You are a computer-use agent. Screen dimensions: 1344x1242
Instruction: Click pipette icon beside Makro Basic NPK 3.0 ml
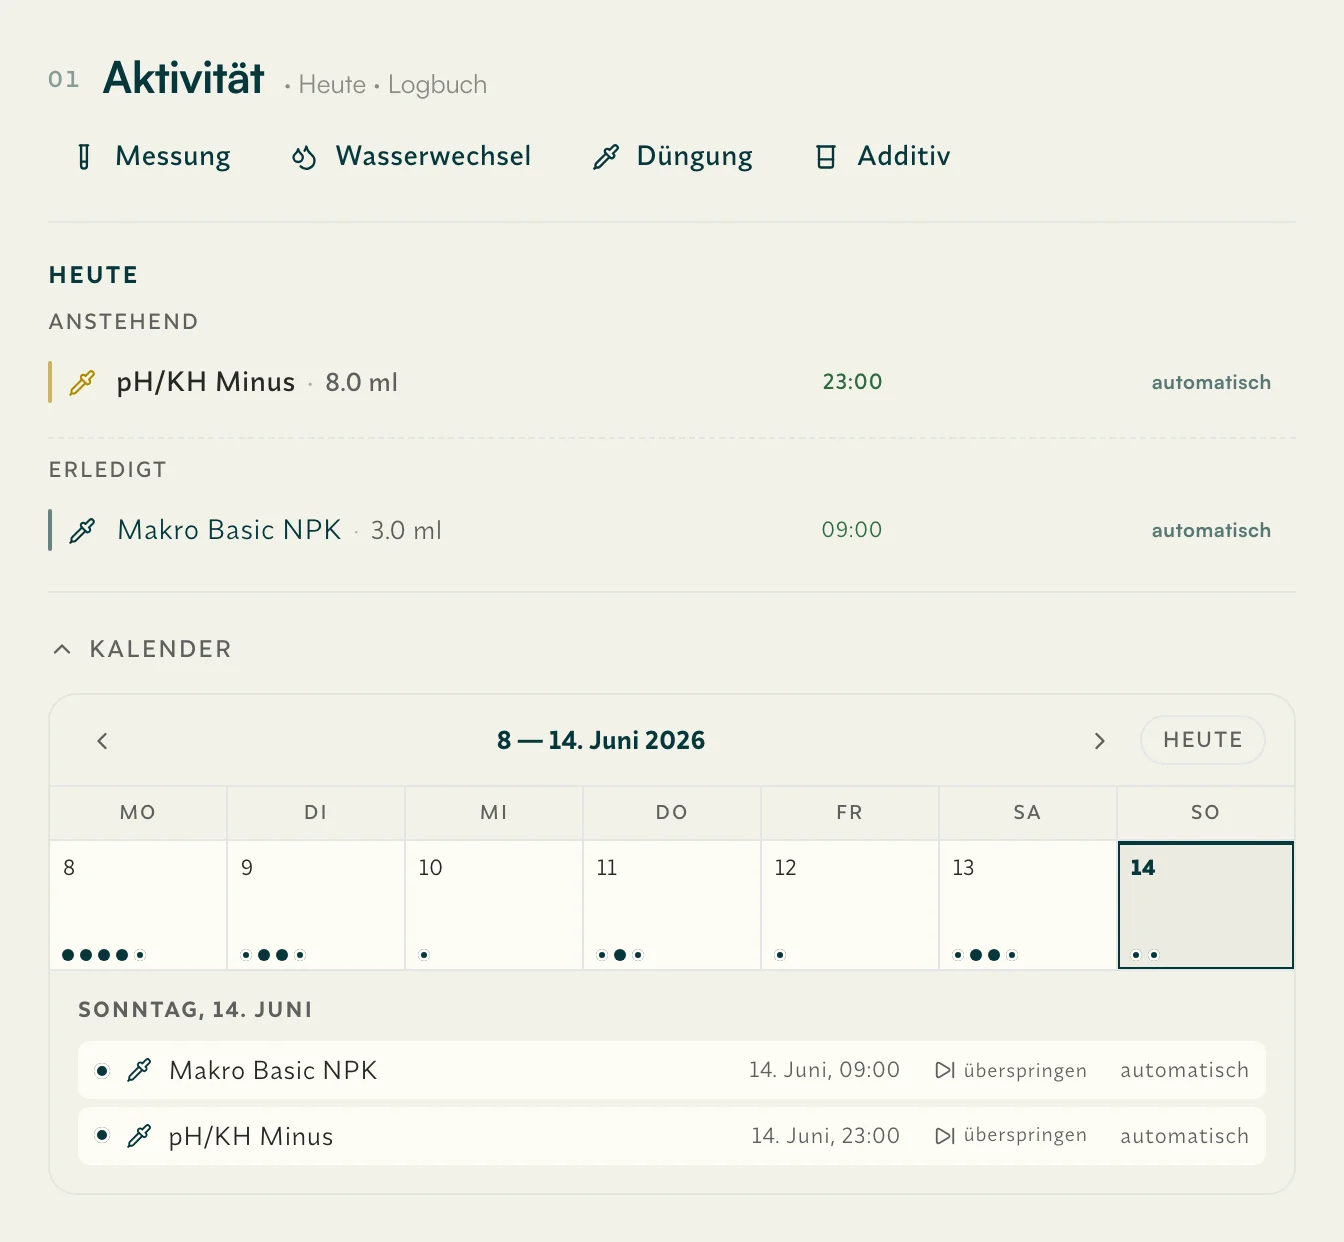[x=82, y=531]
